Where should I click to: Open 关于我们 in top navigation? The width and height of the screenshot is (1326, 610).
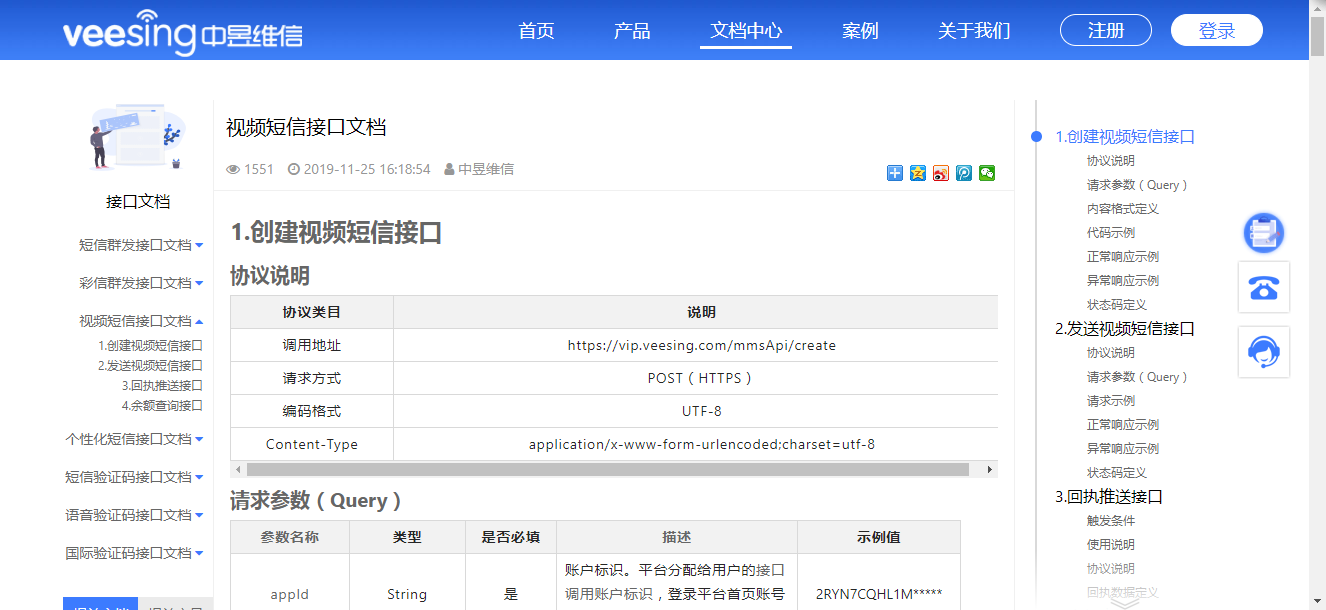(974, 31)
